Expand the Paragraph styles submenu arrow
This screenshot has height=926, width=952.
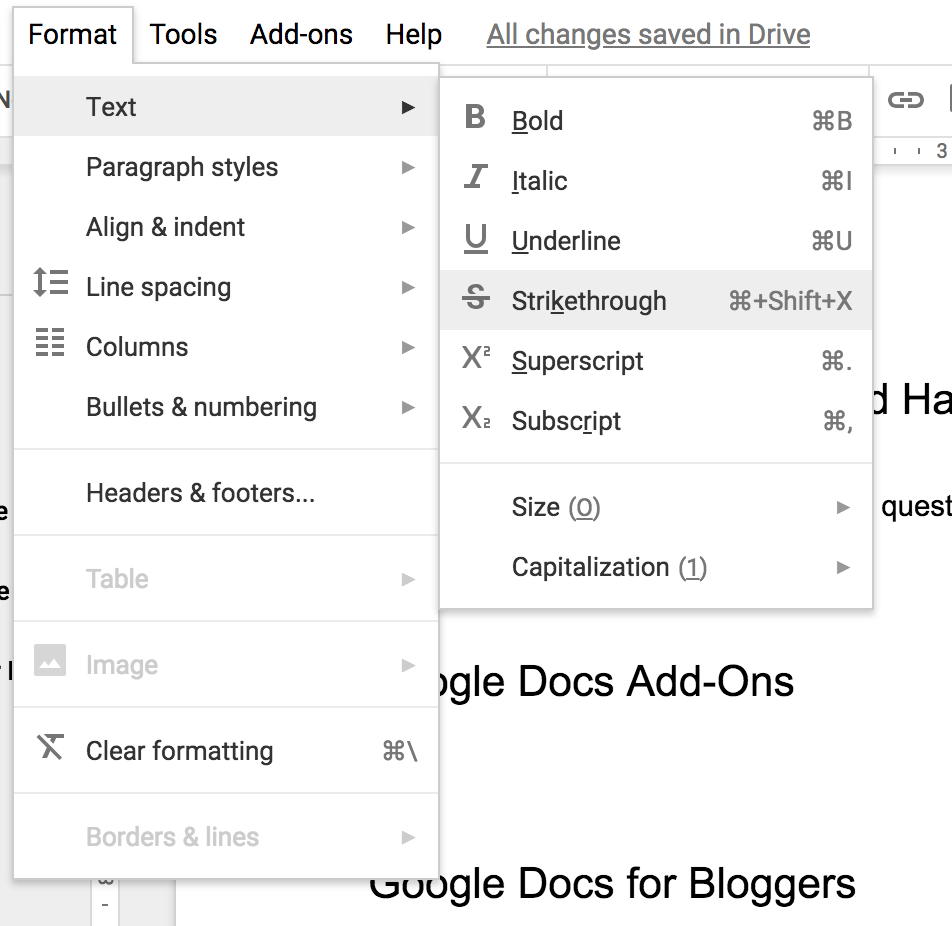(408, 167)
